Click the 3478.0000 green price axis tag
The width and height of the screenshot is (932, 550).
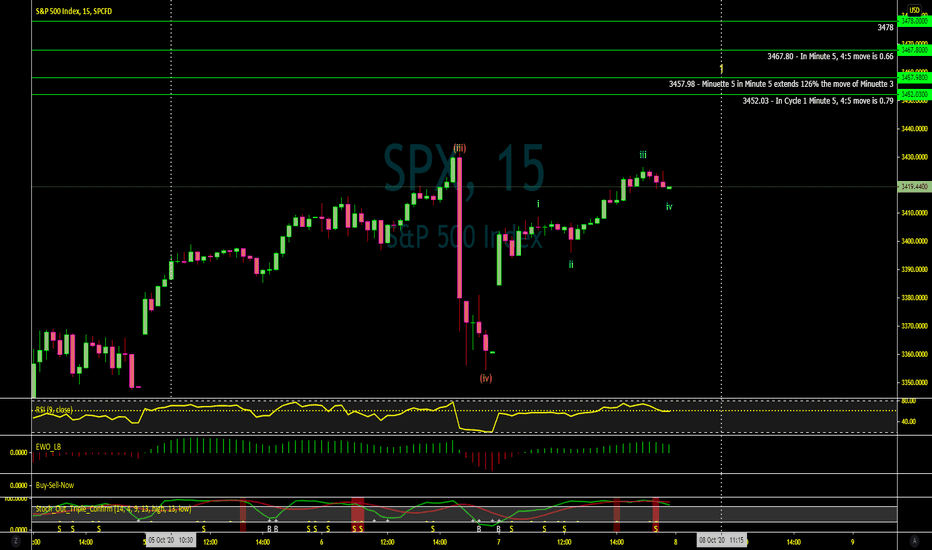(x=914, y=21)
